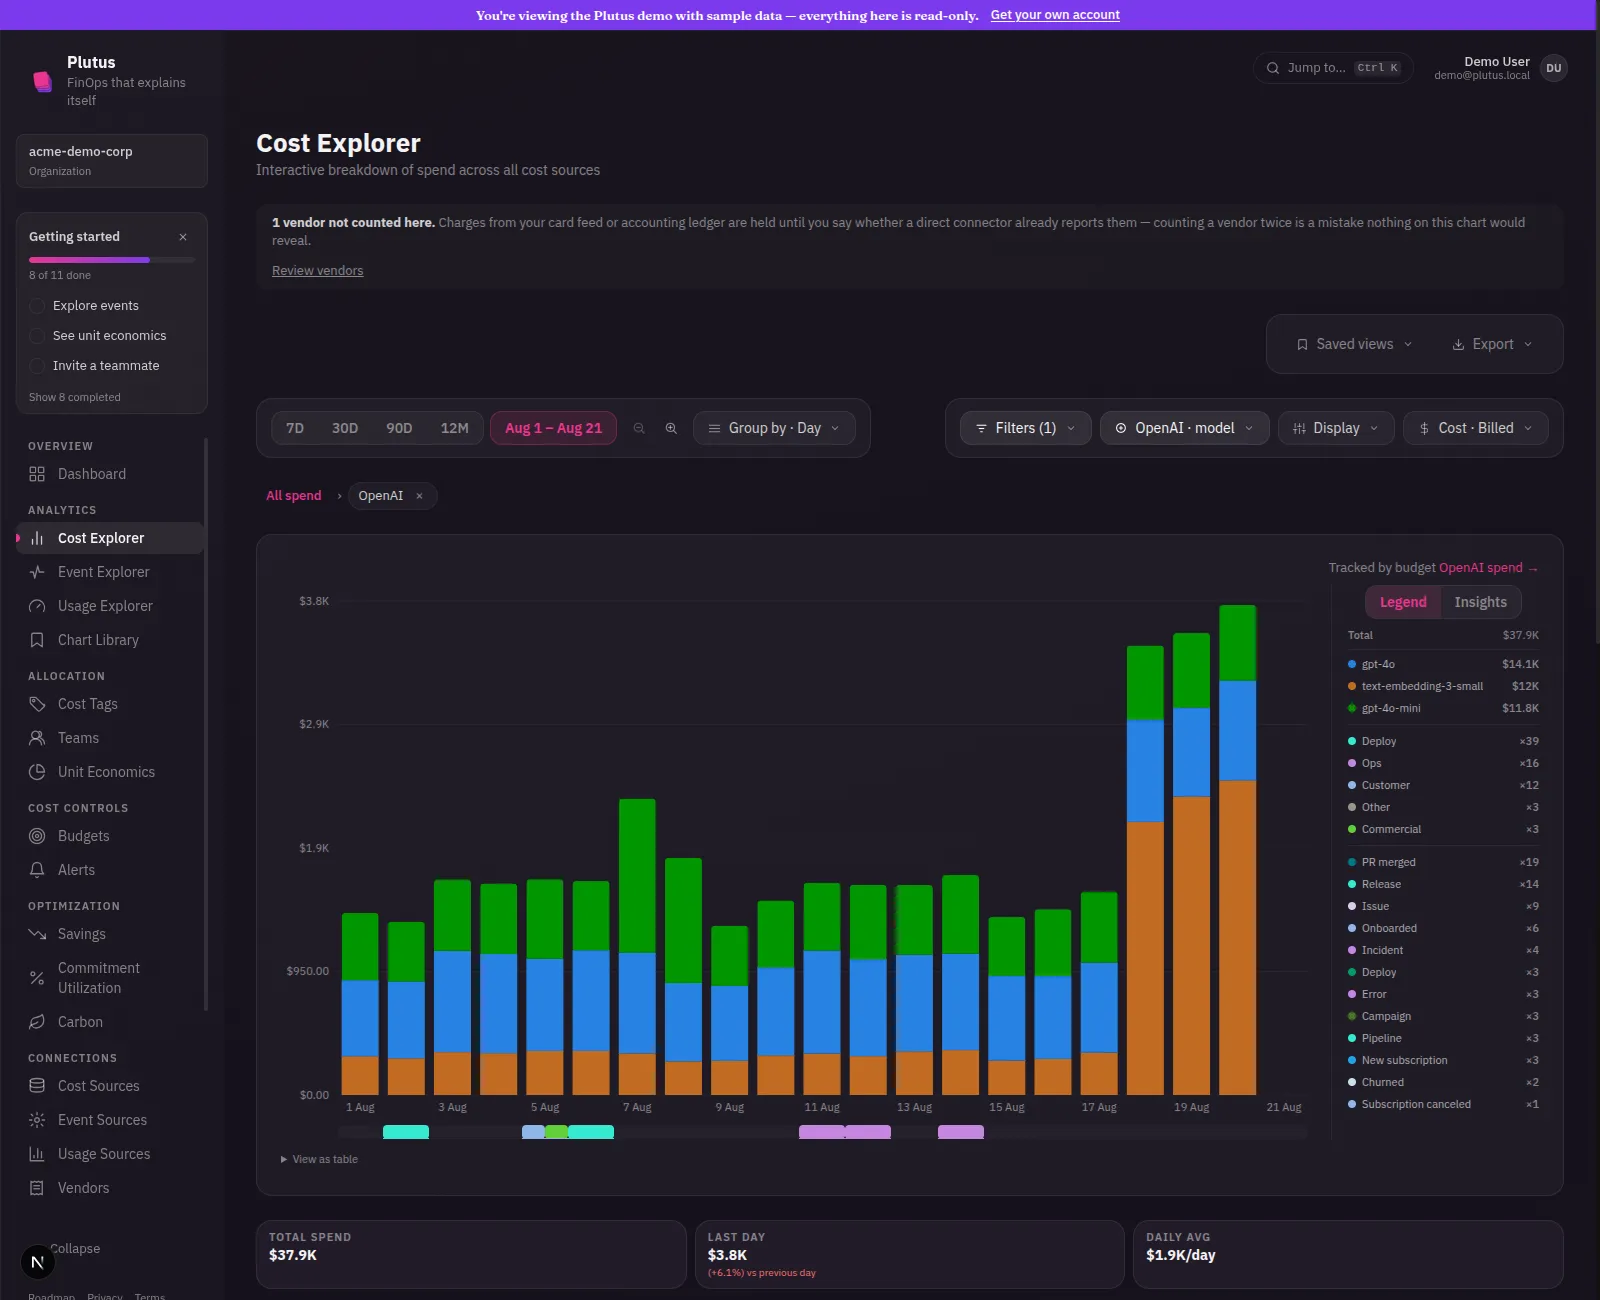Click Cost Tags tag icon
The height and width of the screenshot is (1300, 1600).
[x=37, y=704]
